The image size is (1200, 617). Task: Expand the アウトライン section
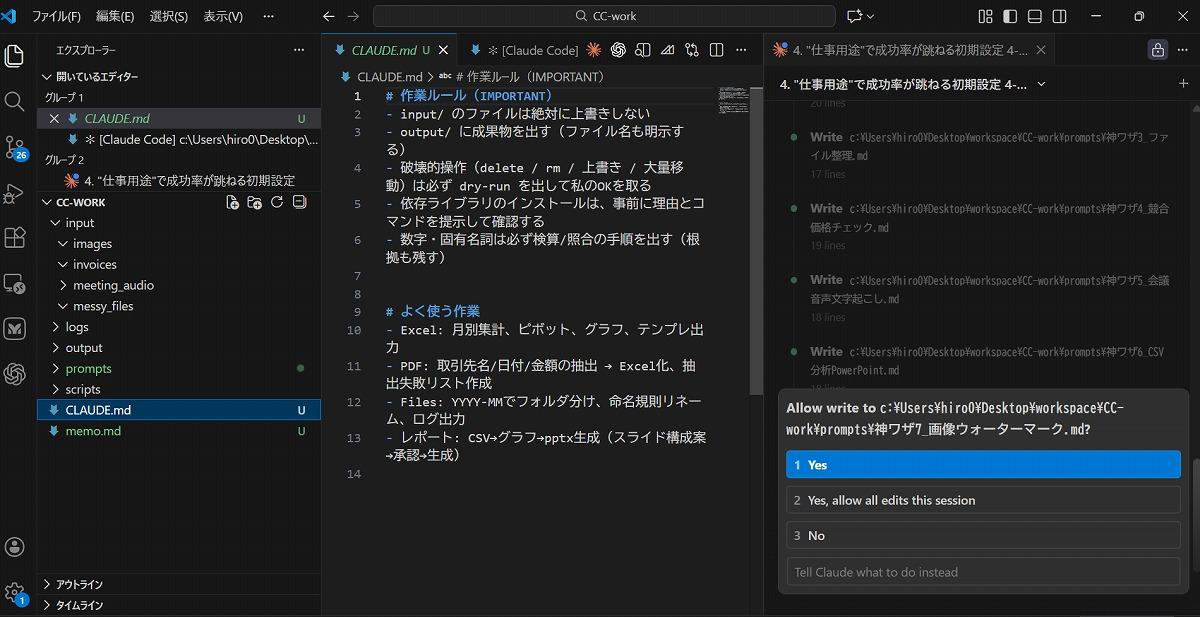pyautogui.click(x=79, y=584)
